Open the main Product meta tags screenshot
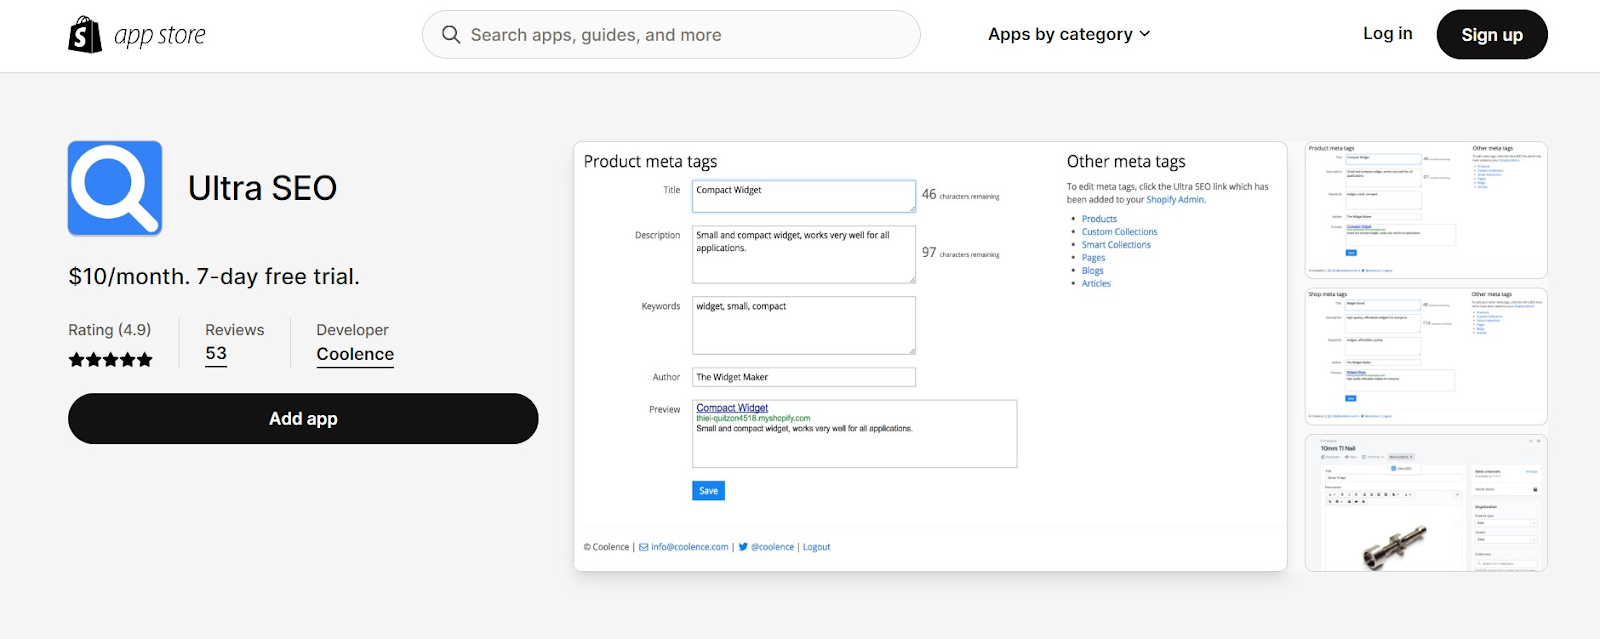The image size is (1600, 639). (930, 356)
